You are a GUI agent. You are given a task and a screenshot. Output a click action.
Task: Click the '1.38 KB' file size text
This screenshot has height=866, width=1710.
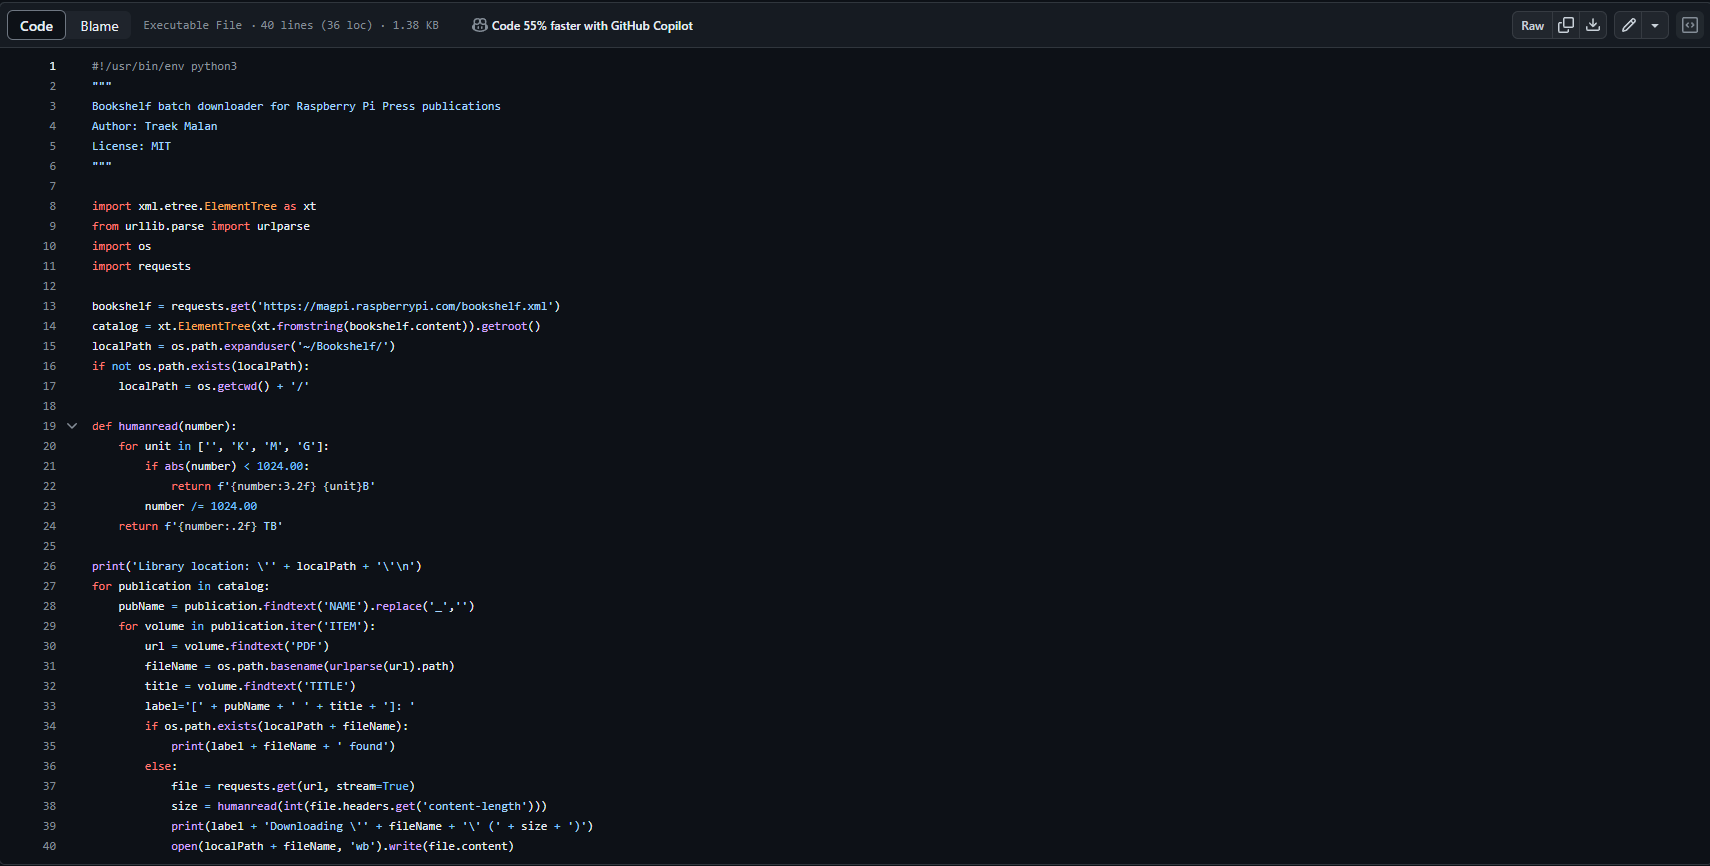pos(416,26)
